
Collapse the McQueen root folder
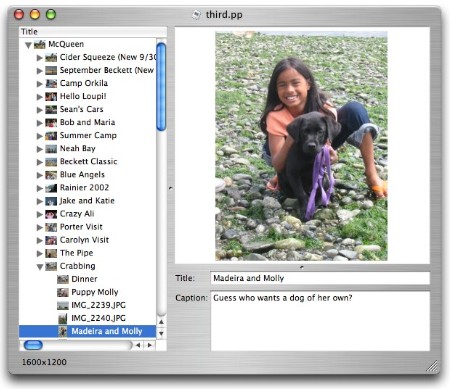[x=28, y=45]
